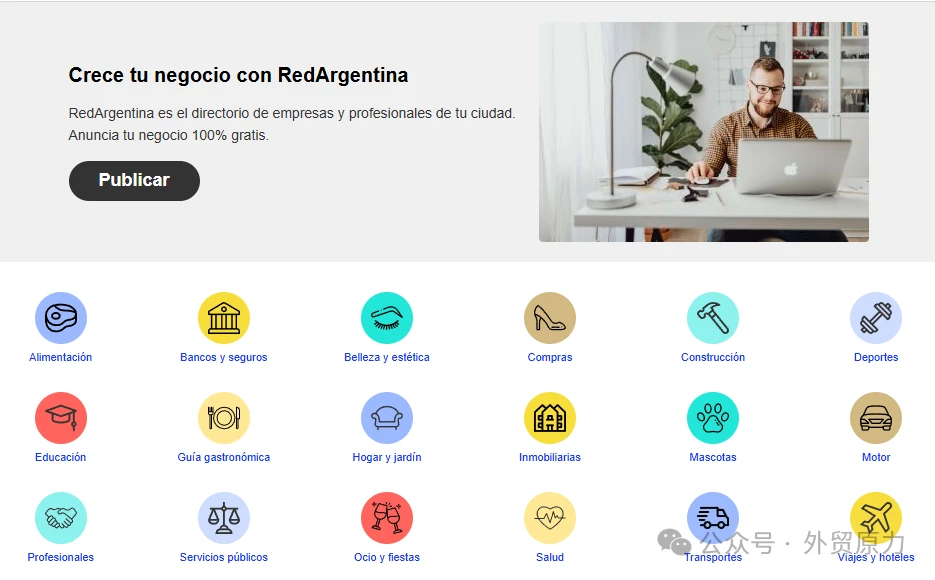Screen dimensions: 935x580
Task: Select the Deportes dumbbell icon
Action: pos(876,318)
